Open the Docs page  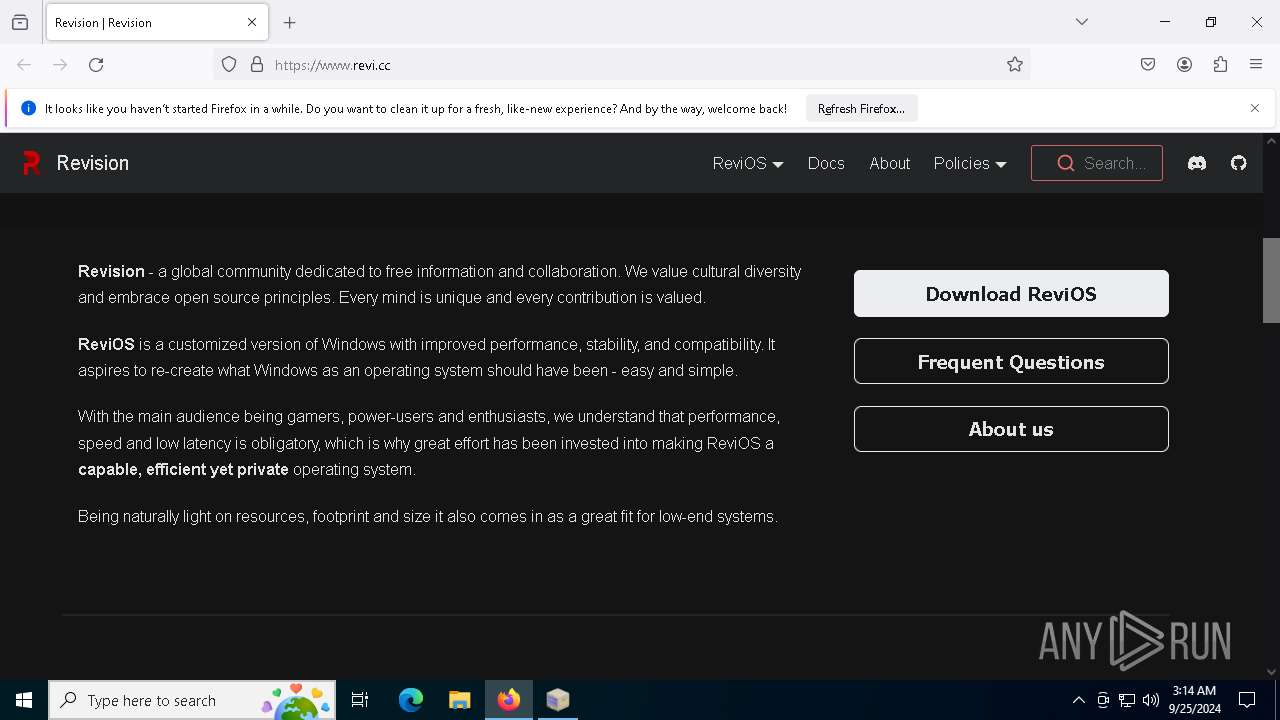(x=826, y=163)
